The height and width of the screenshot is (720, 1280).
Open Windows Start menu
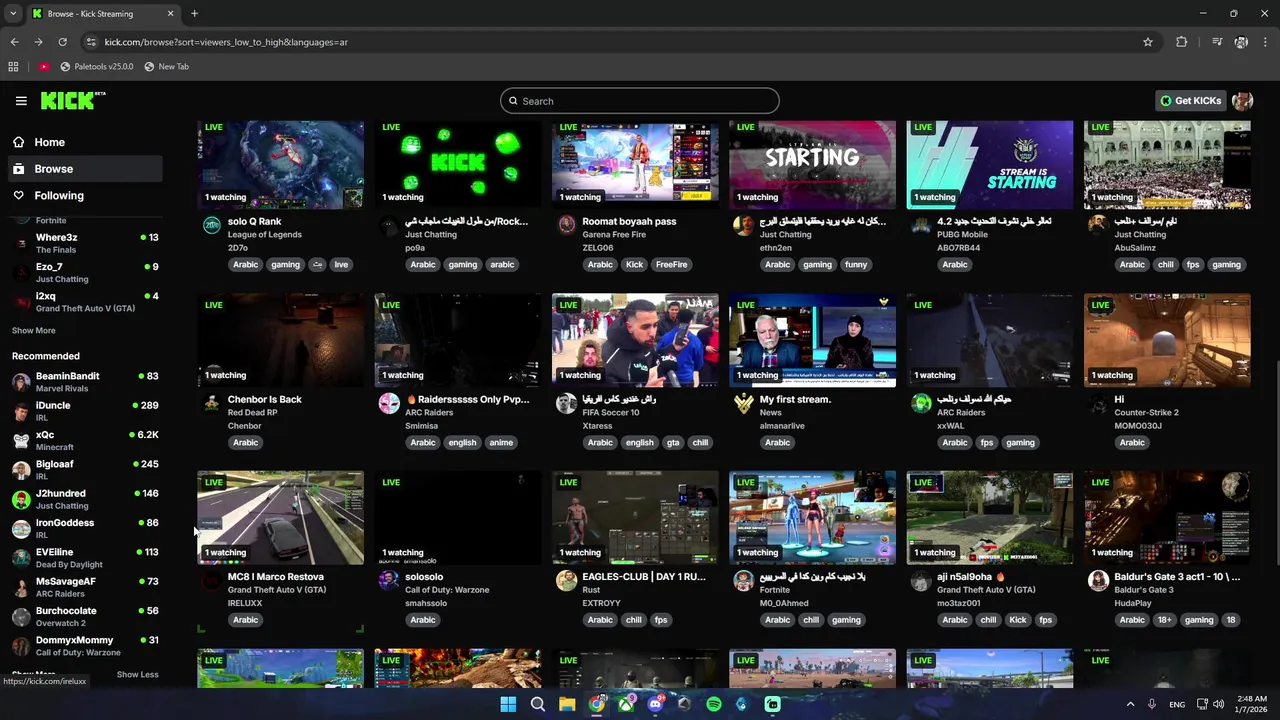coord(508,704)
